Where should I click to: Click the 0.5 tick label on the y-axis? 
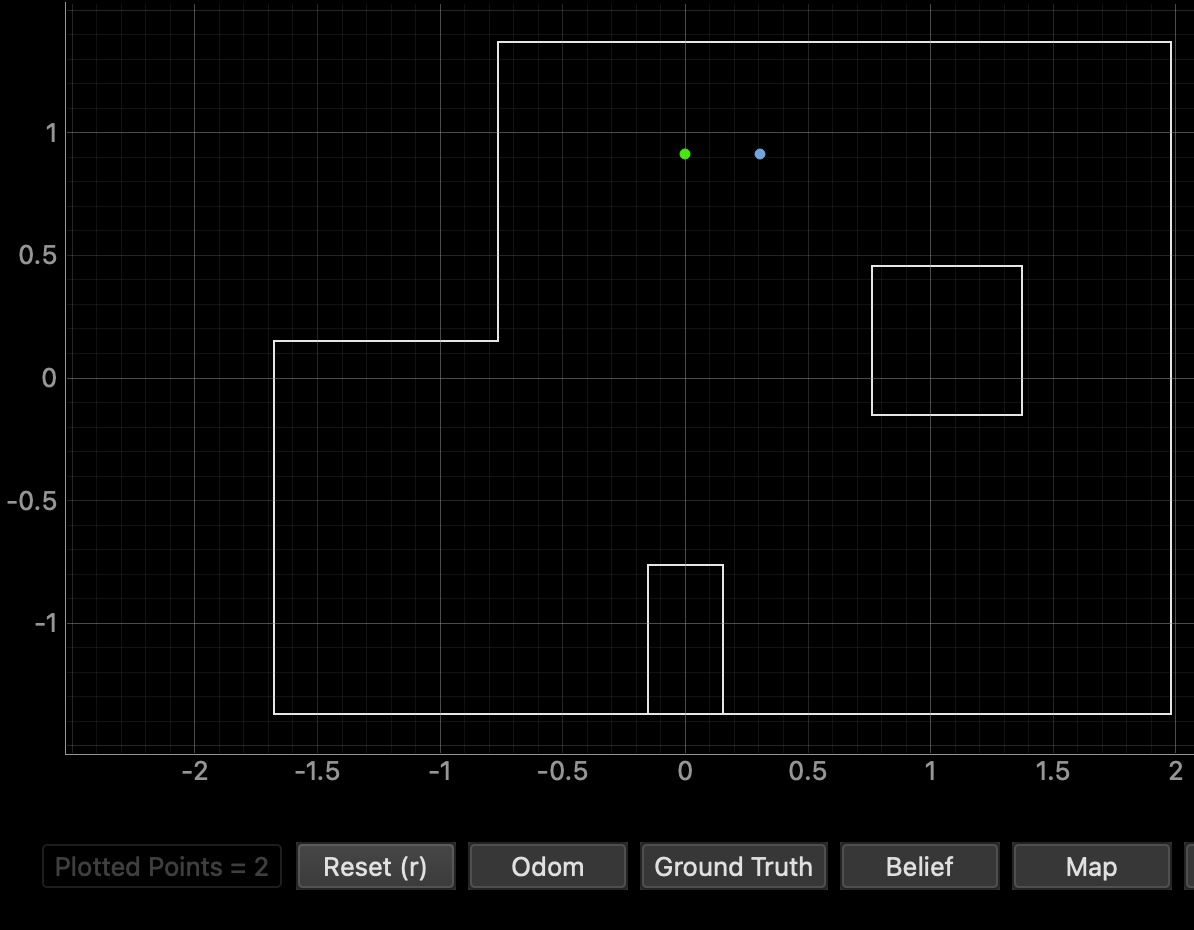click(38, 255)
